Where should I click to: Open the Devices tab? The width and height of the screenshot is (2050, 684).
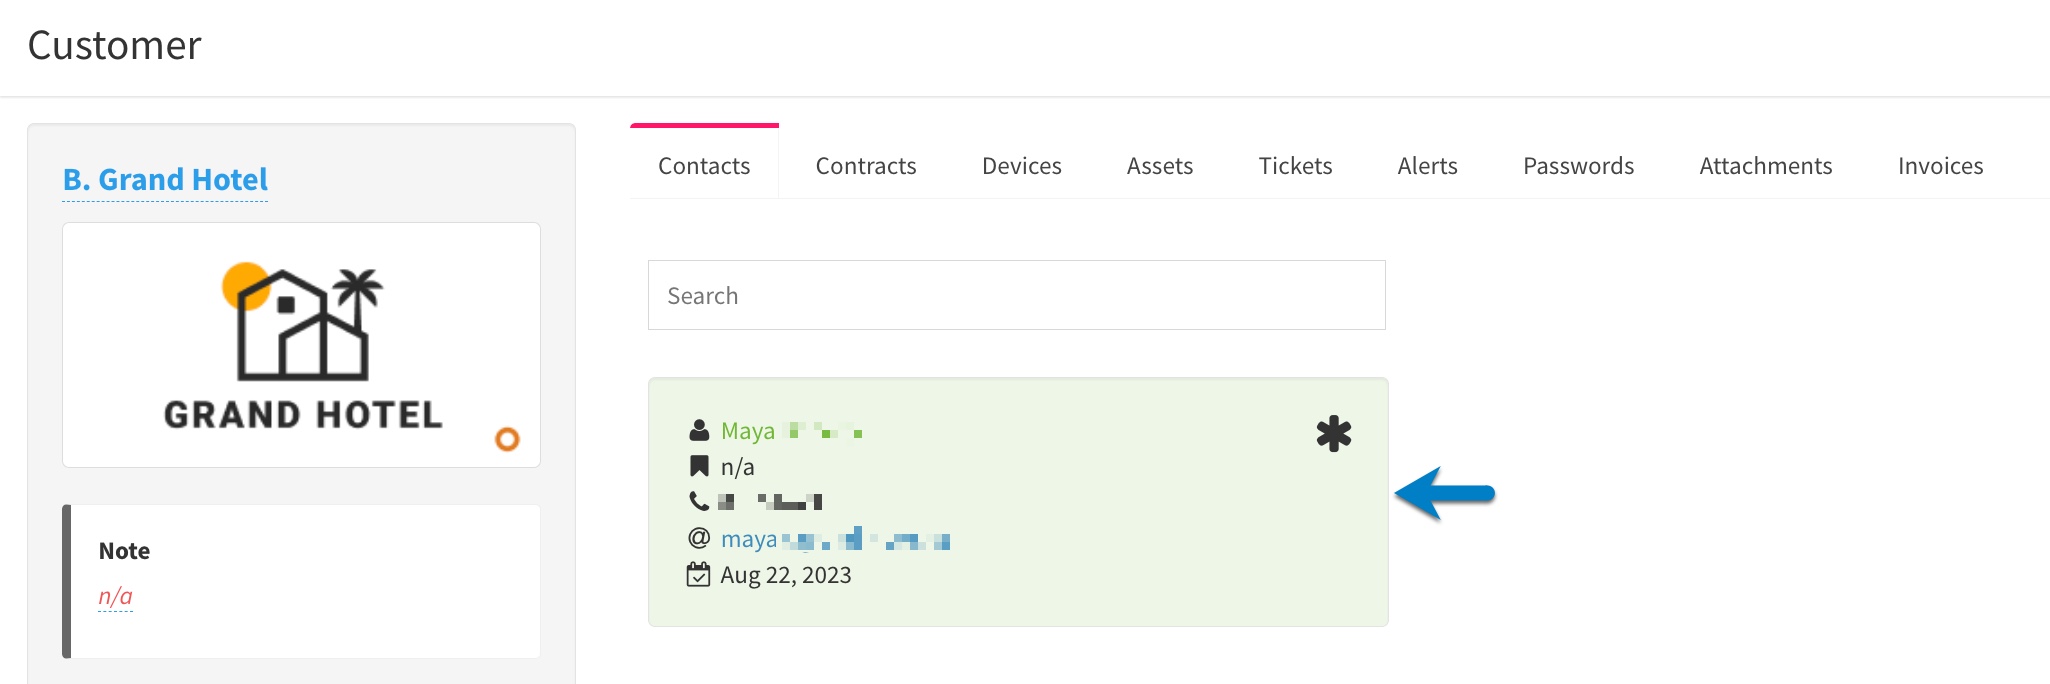tap(1022, 166)
